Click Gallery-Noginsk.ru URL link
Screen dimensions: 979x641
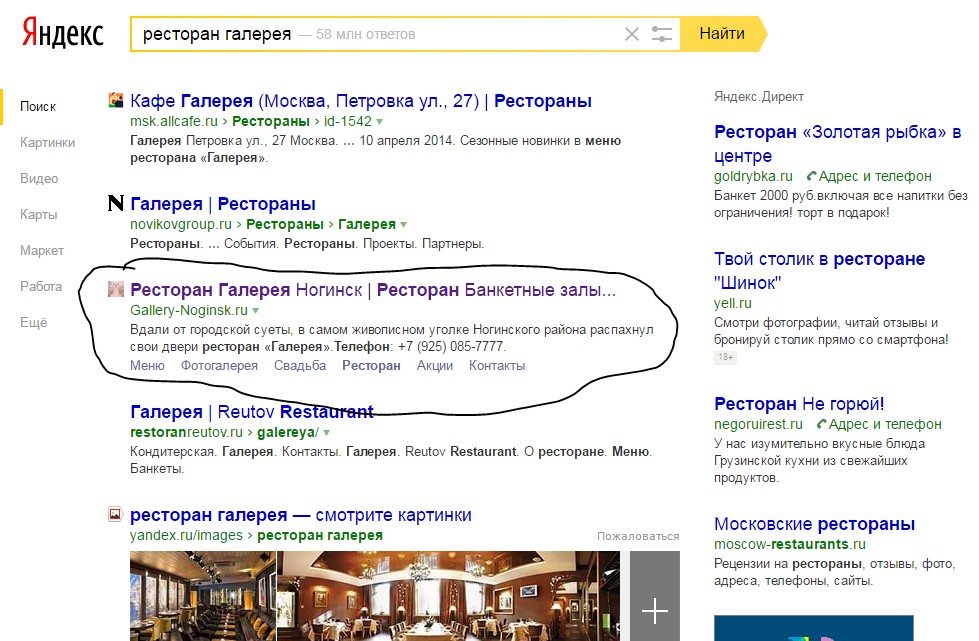coord(189,310)
